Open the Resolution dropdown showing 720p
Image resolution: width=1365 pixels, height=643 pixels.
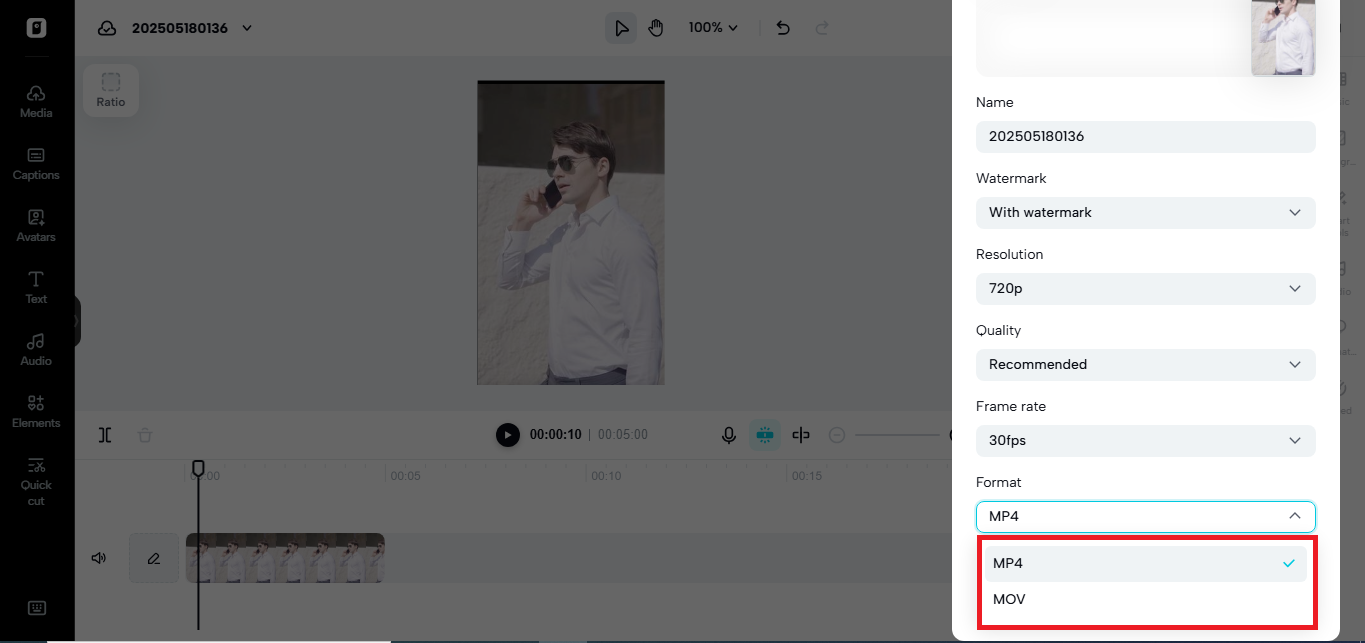[1145, 288]
